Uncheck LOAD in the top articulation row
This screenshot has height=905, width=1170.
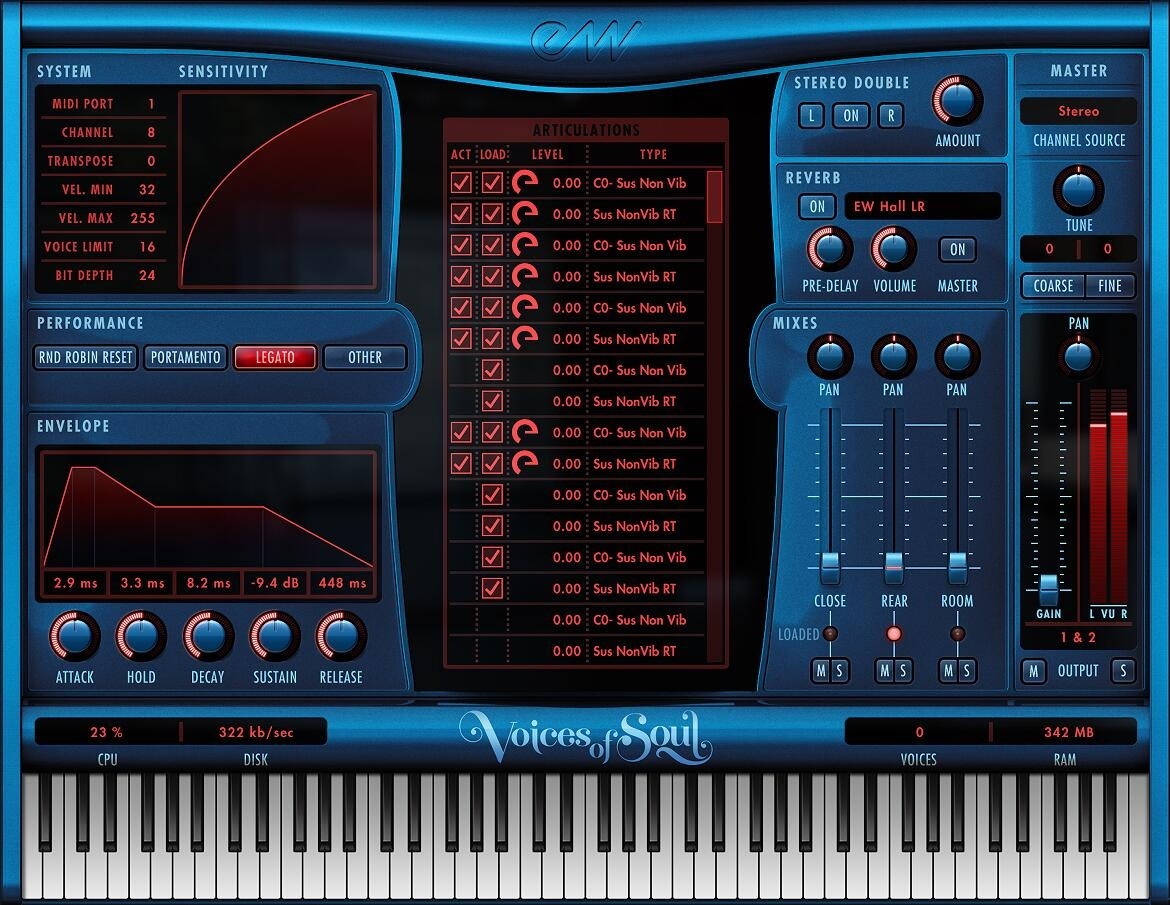(x=492, y=183)
